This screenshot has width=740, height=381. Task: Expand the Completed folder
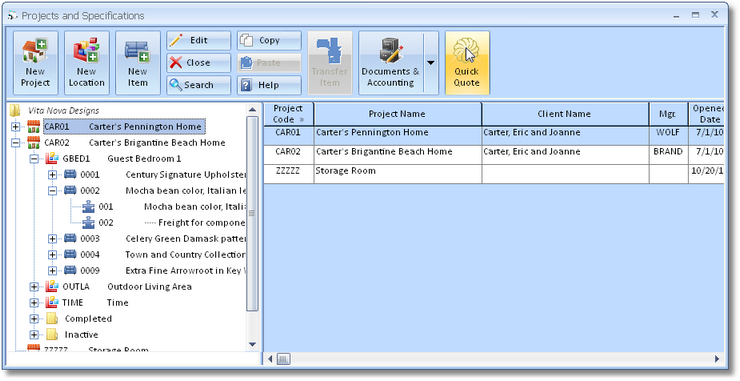34,319
